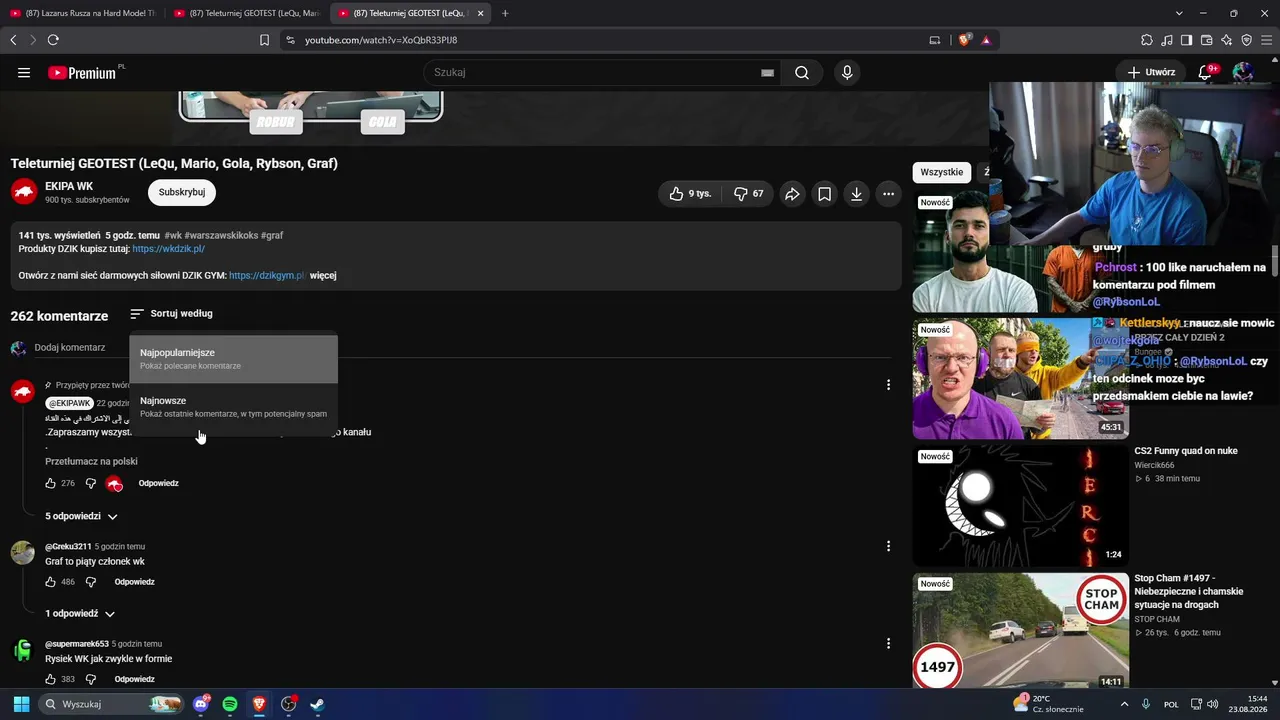Click the #warszawskikoks hashtag
Screen dimensions: 1280x720
pyautogui.click(x=221, y=236)
